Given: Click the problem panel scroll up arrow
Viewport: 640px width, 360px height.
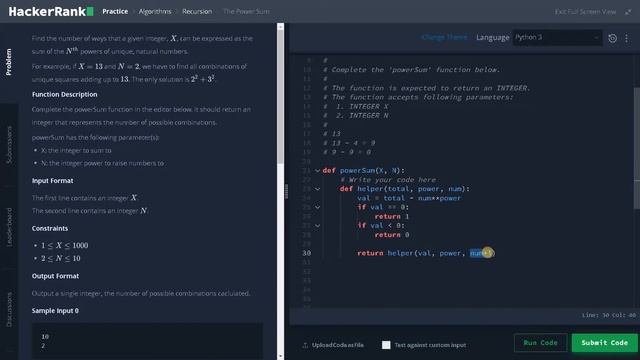Looking at the screenshot, I should (x=280, y=27).
